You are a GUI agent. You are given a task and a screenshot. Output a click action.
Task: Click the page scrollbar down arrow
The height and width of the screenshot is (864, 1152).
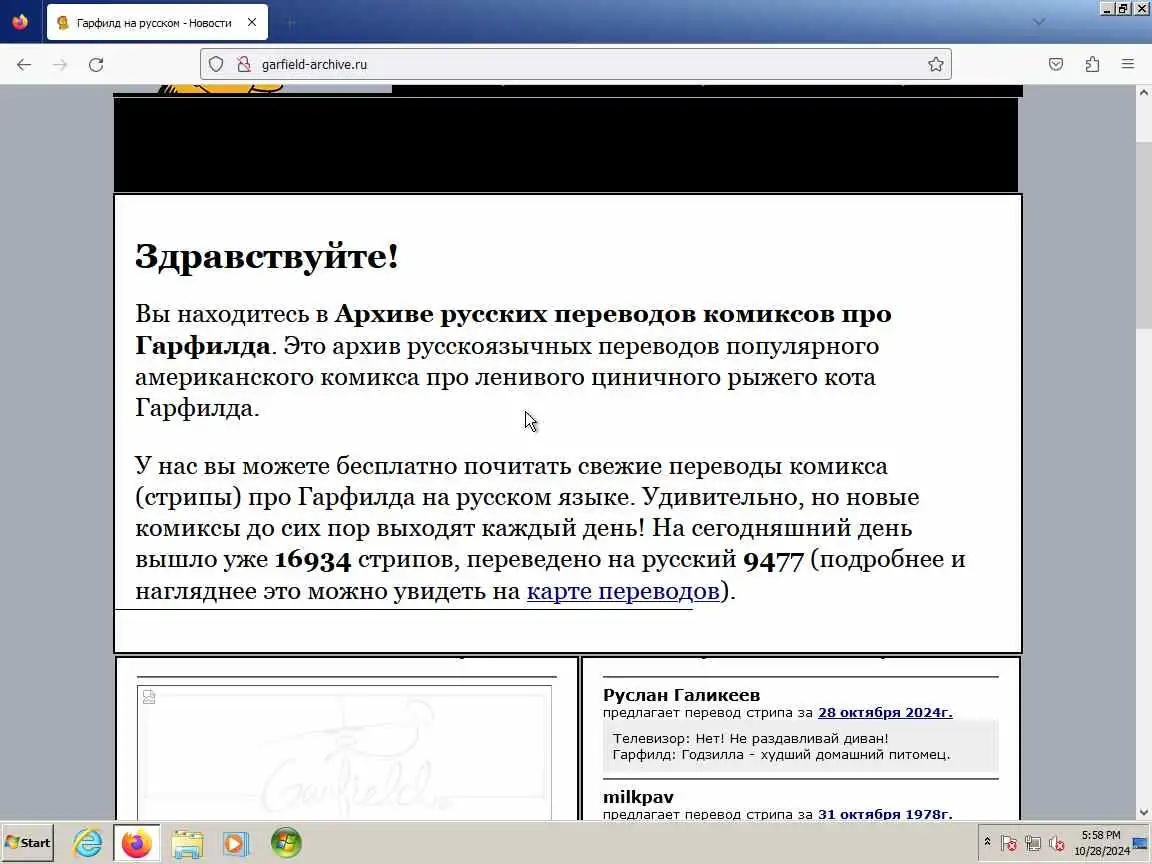coord(1143,813)
